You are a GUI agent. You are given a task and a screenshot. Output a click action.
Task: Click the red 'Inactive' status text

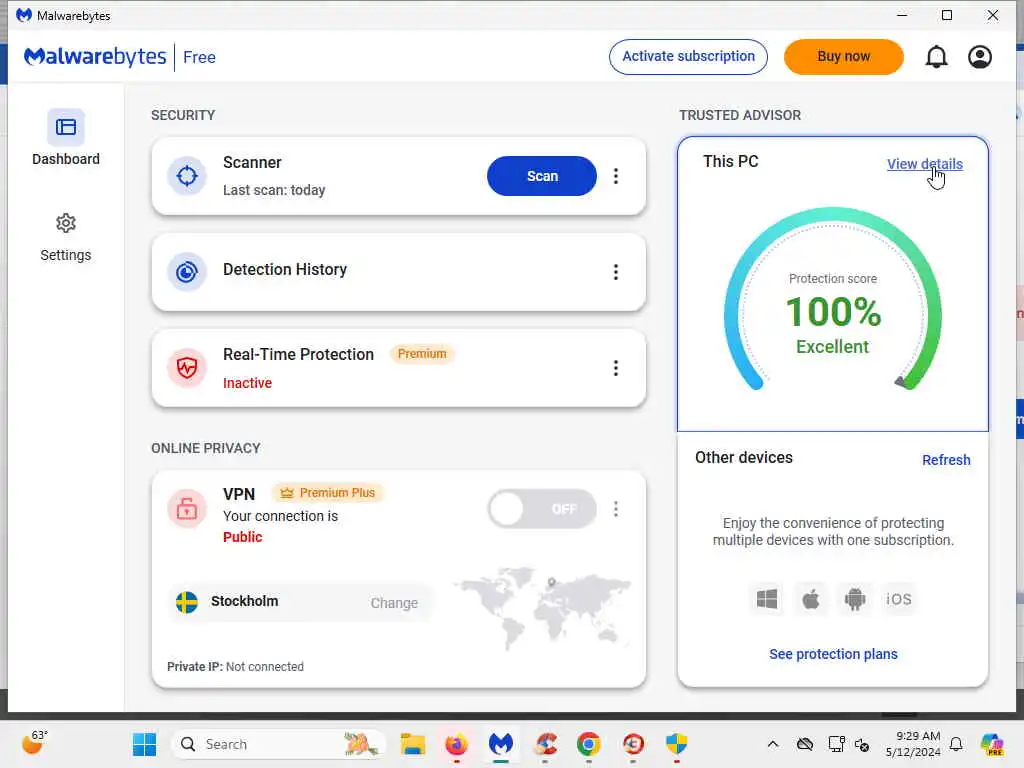(248, 383)
